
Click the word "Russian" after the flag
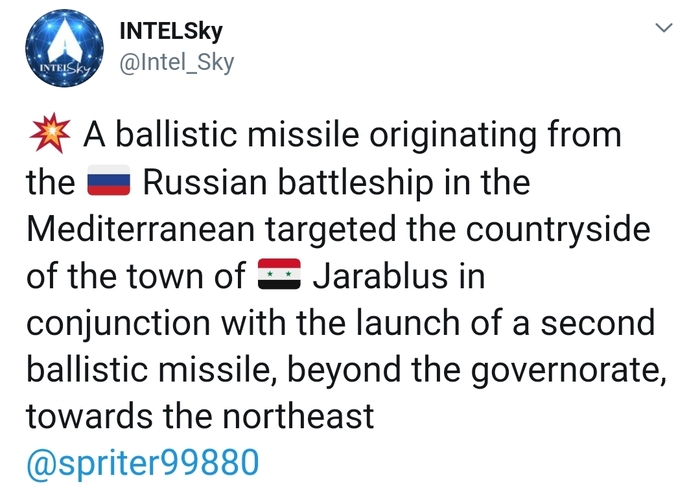pos(205,183)
